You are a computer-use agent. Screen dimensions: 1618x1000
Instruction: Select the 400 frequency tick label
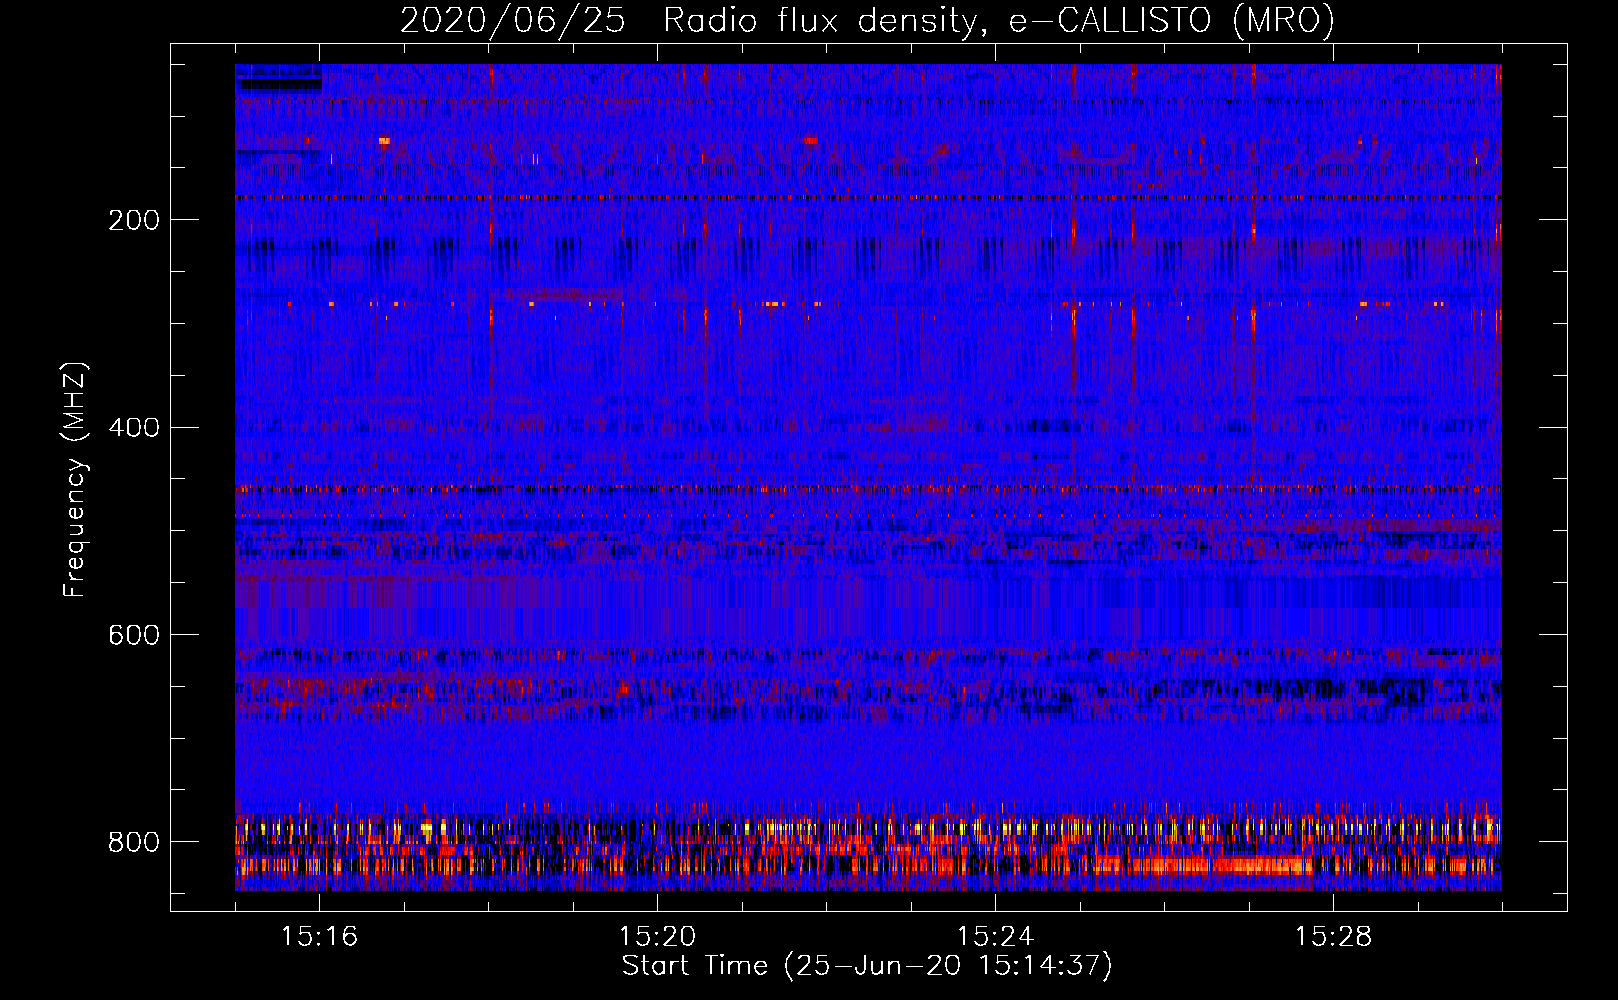pyautogui.click(x=134, y=428)
